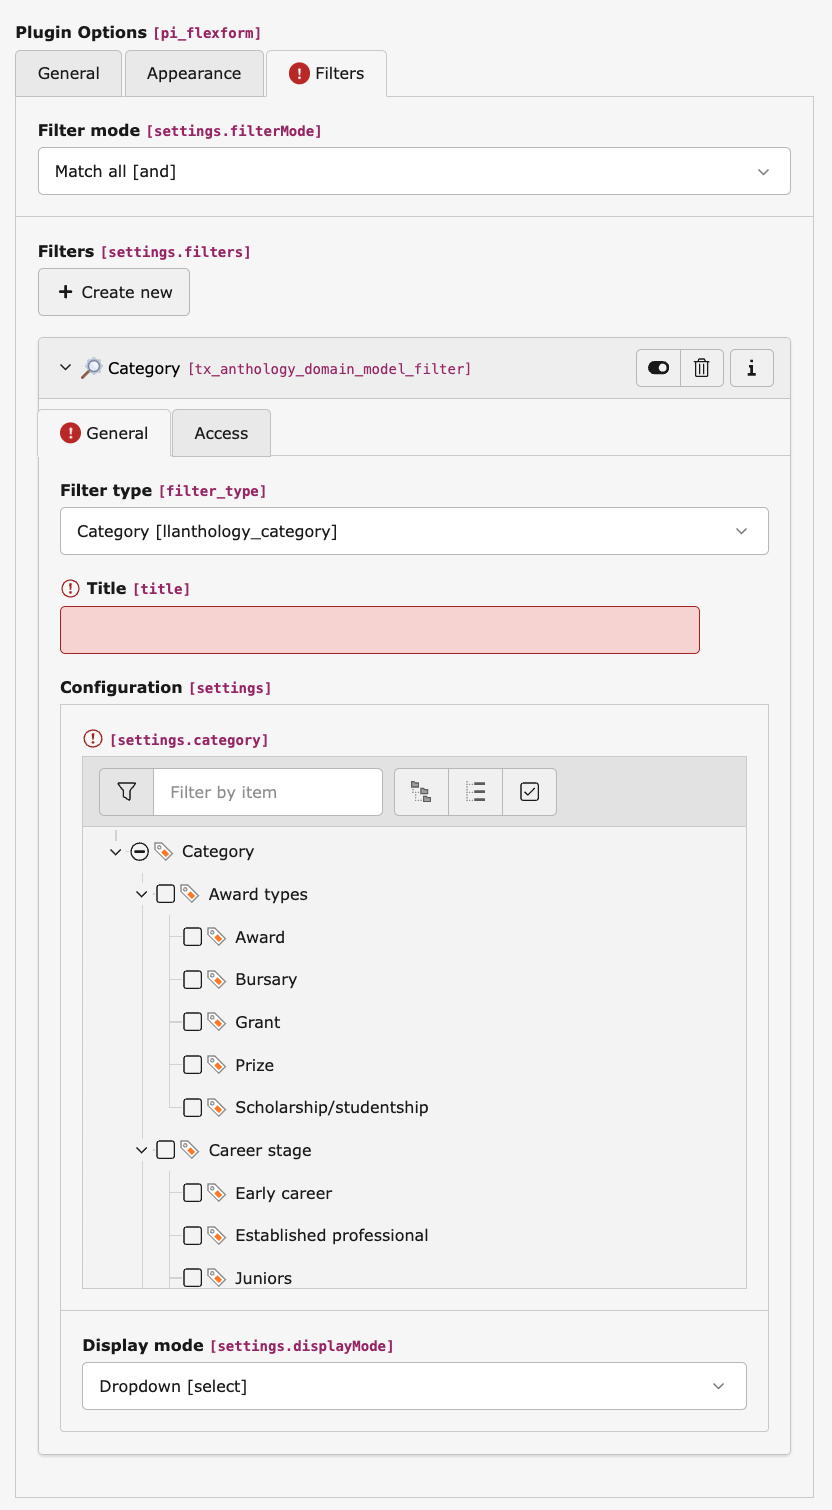Image resolution: width=832 pixels, height=1510 pixels.
Task: Click the filter funnel icon above the category tree
Action: pyautogui.click(x=125, y=791)
